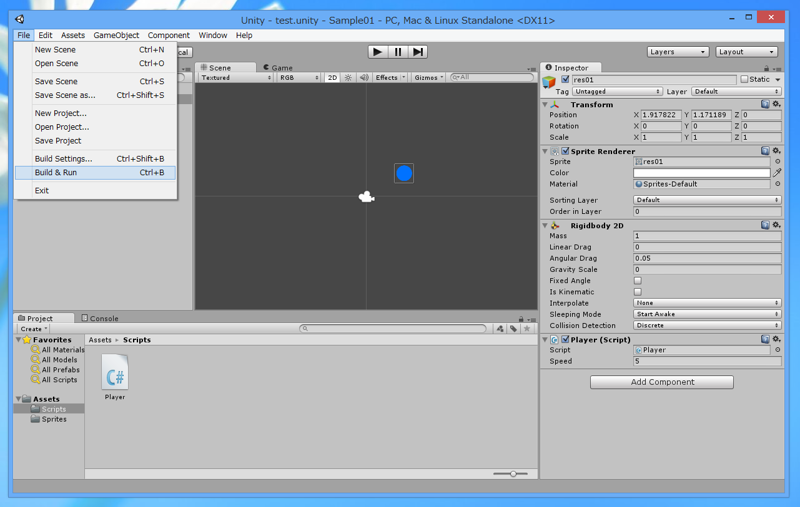Toggle Player Script enabled checkbox

click(565, 339)
